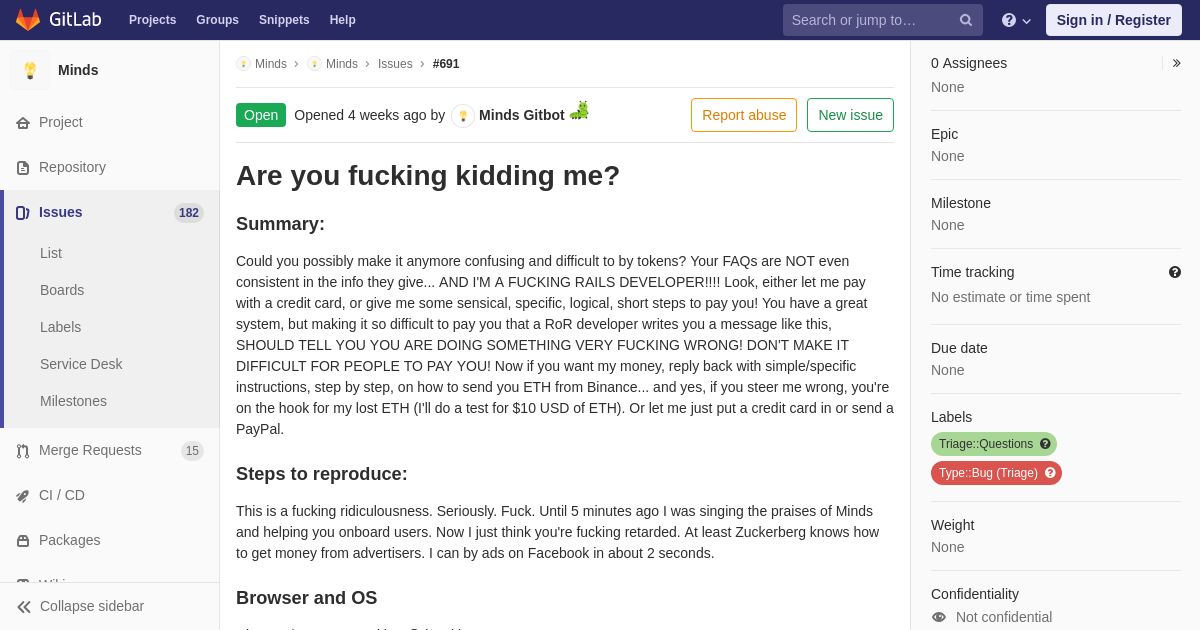Click help icon on Triage::Questions label
The height and width of the screenshot is (630, 1200).
click(1045, 444)
